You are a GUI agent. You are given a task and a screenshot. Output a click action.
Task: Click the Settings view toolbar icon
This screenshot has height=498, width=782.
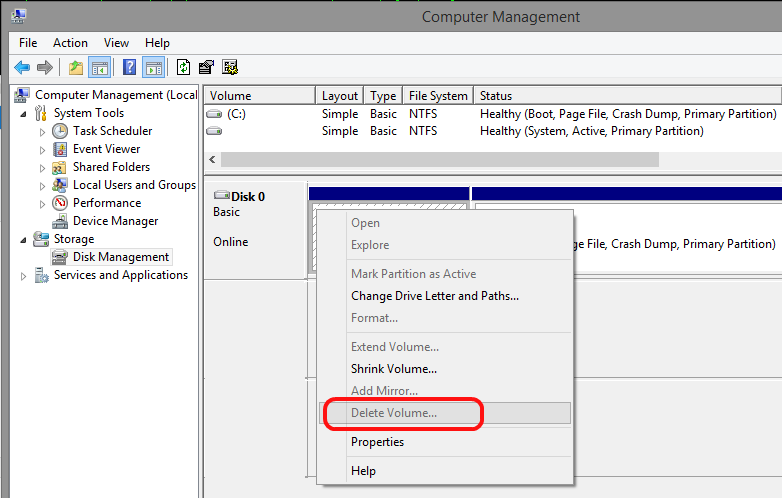click(230, 67)
